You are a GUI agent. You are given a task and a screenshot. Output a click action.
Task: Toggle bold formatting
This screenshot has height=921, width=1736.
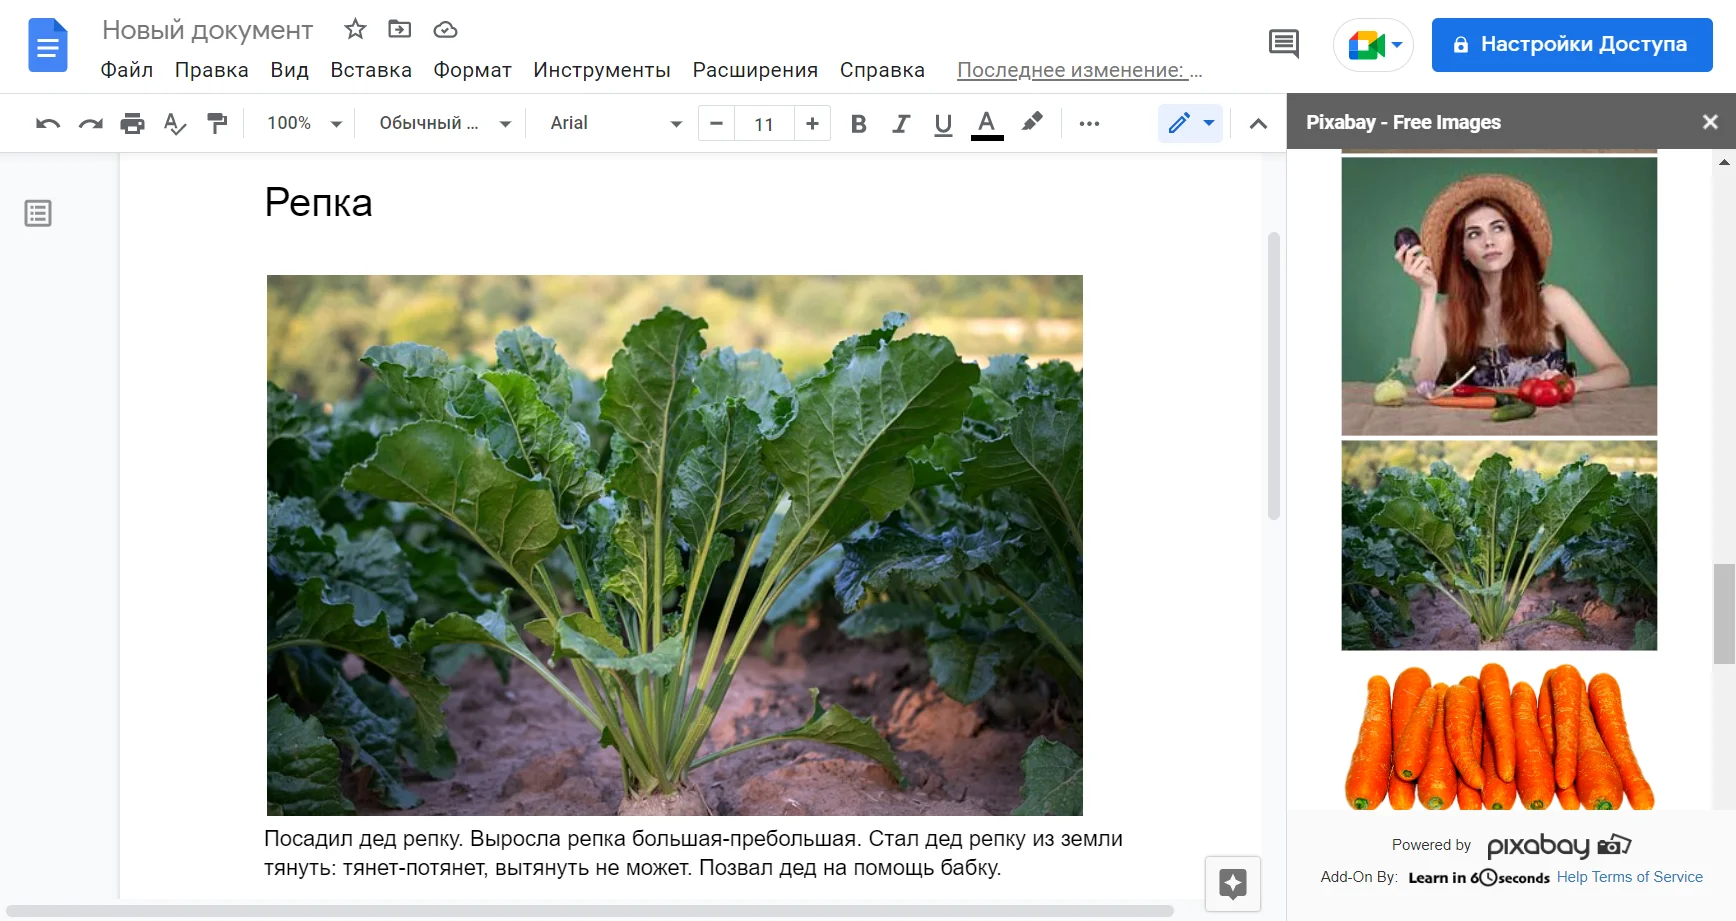(858, 124)
